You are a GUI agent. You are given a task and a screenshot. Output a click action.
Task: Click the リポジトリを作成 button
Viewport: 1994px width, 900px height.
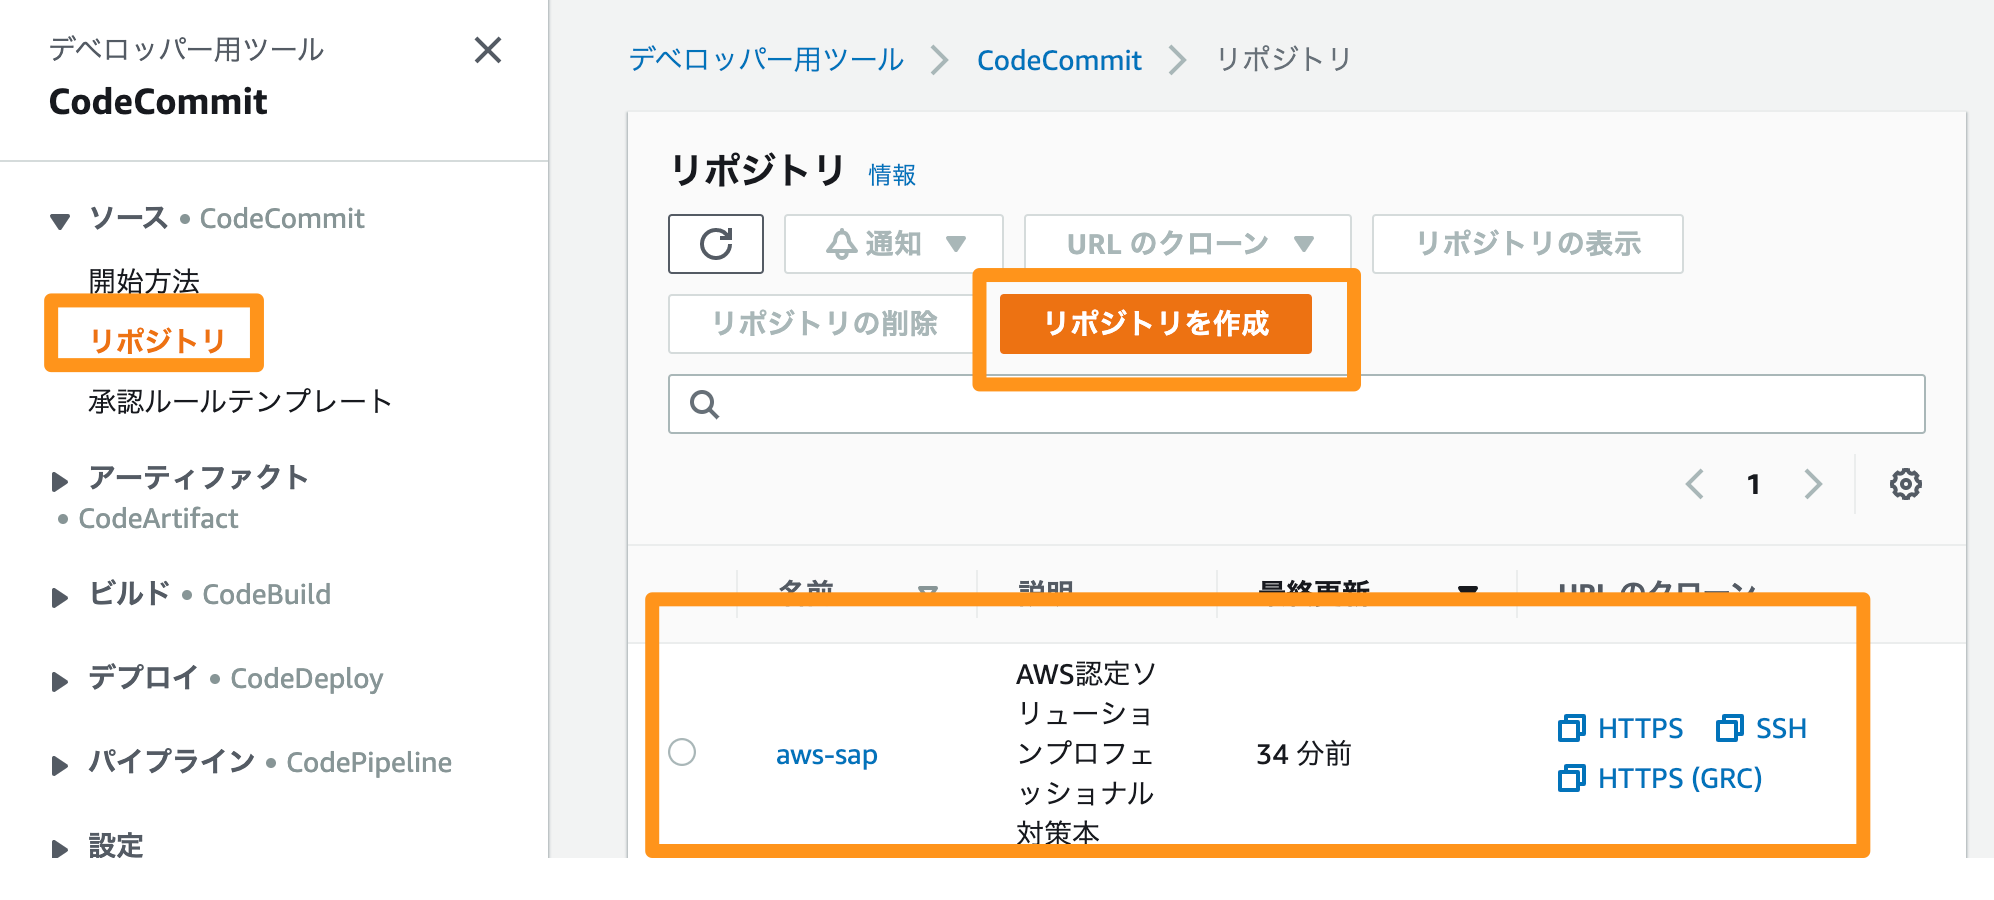pyautogui.click(x=1155, y=324)
